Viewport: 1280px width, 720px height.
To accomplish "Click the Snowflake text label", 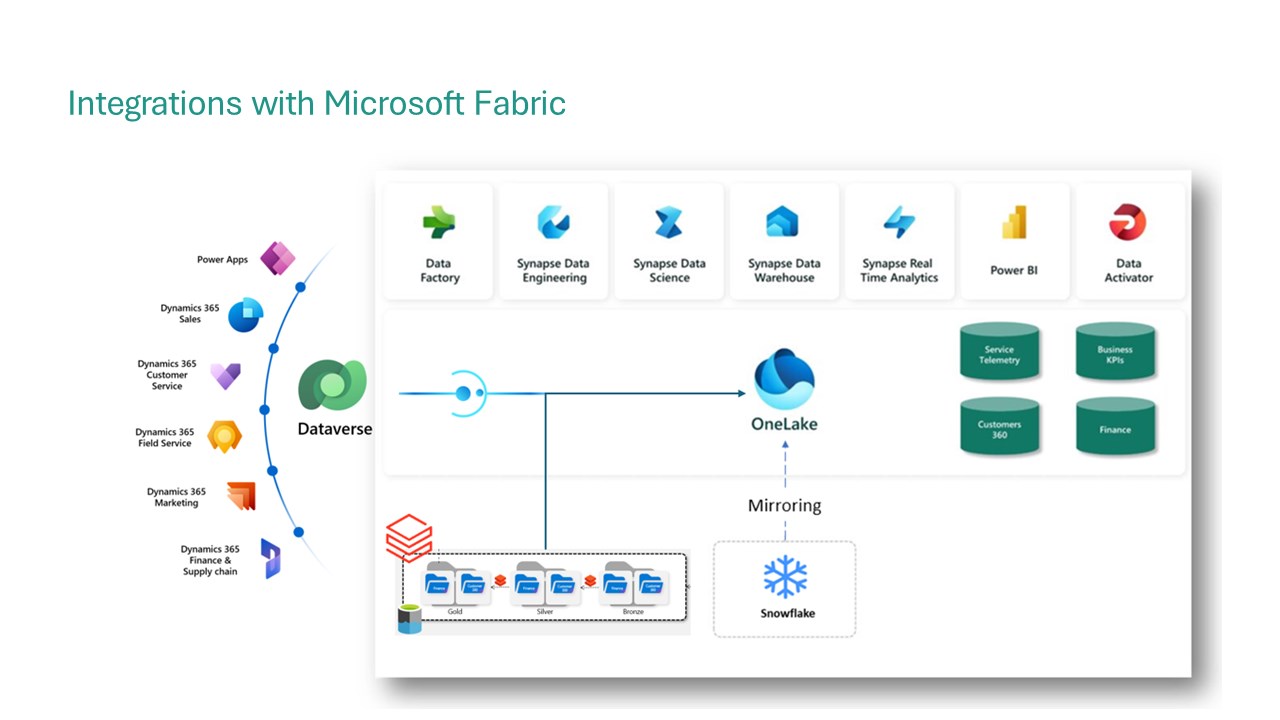I will coord(787,613).
